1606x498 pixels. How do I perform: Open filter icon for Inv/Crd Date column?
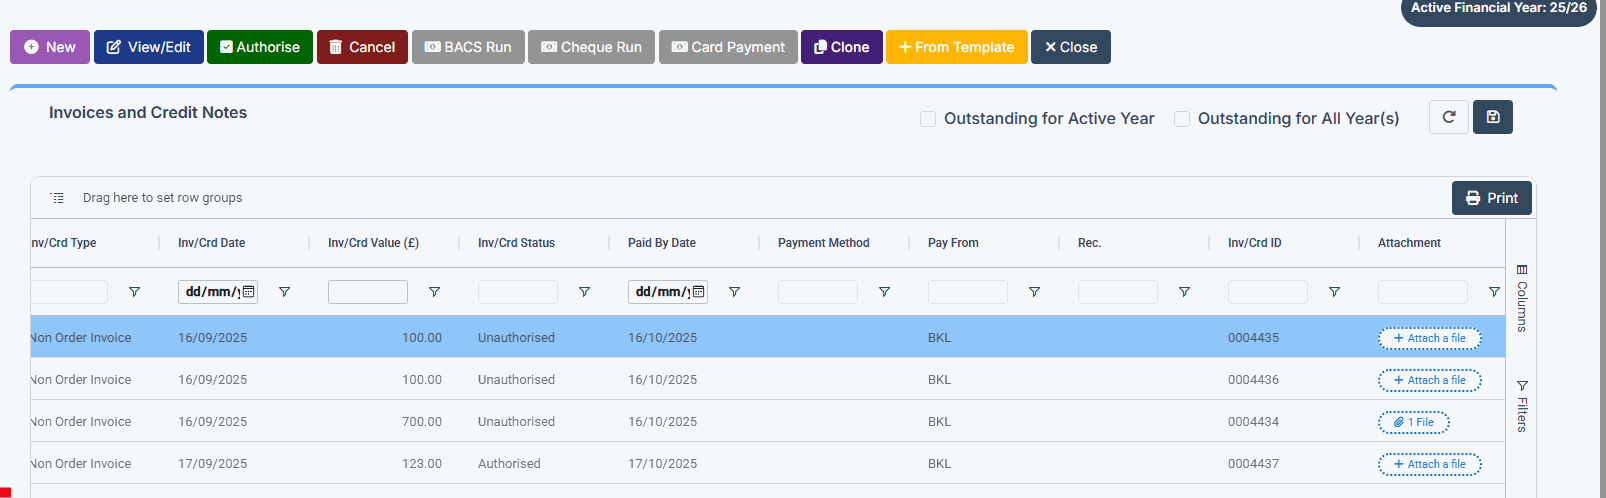click(x=284, y=292)
